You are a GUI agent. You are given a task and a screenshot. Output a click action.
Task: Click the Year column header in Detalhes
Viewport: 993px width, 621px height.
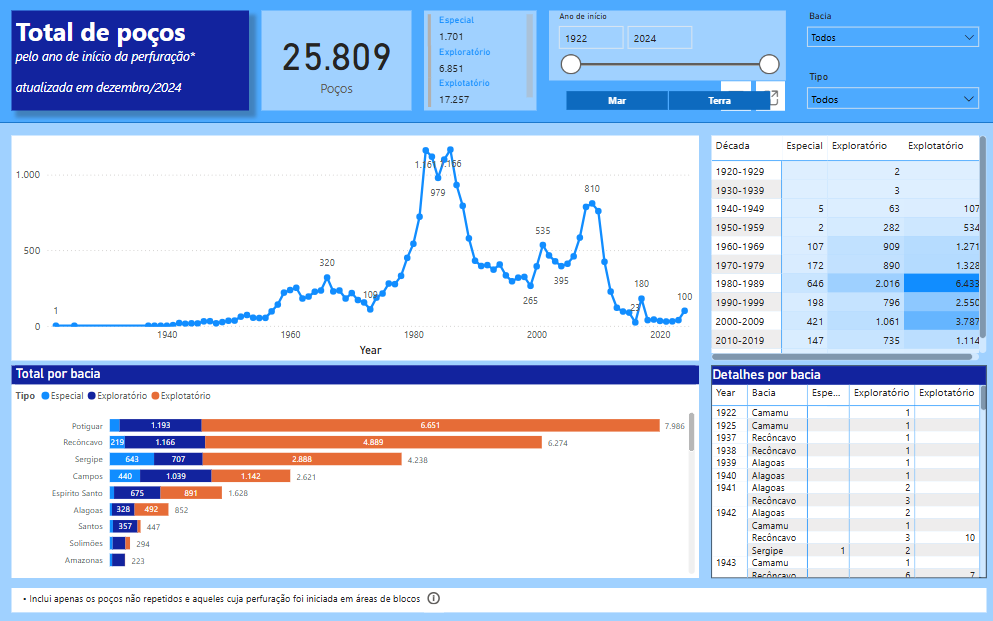coord(726,393)
